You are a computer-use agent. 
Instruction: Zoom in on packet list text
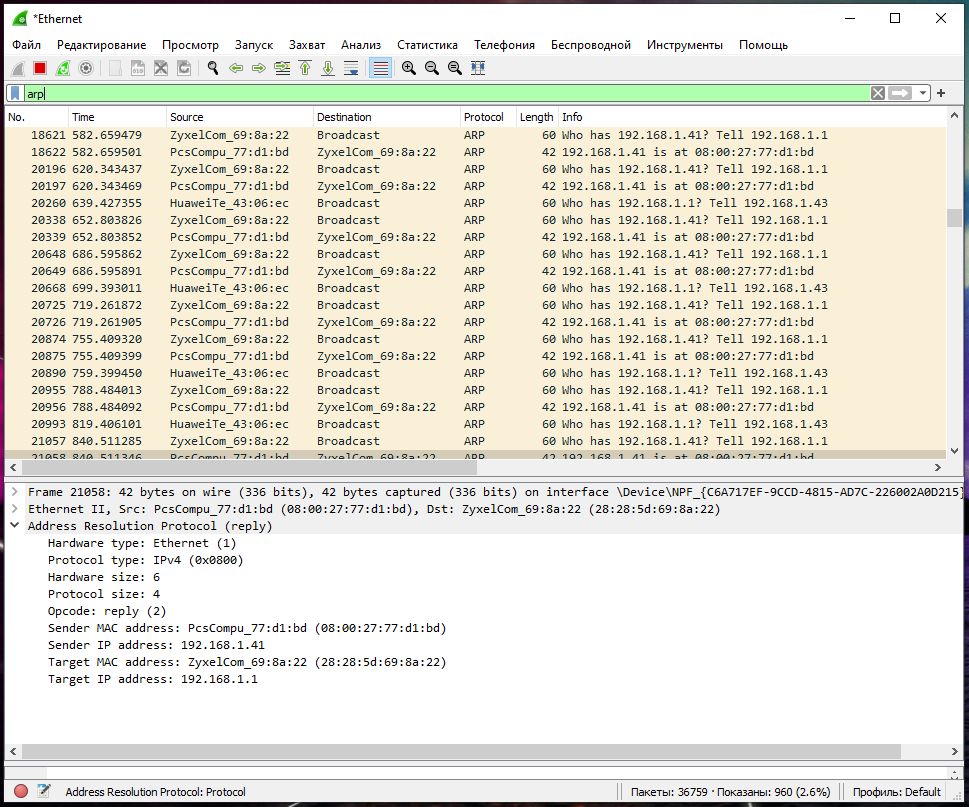point(409,68)
